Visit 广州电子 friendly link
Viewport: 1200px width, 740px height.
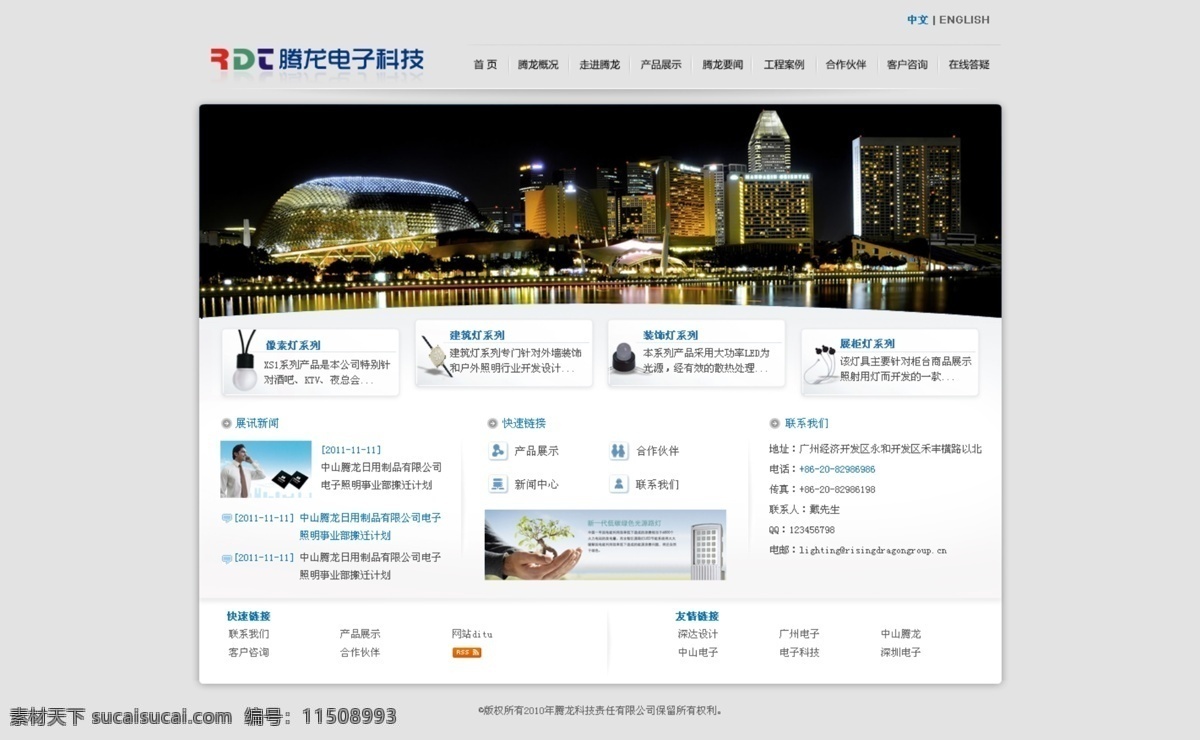[x=799, y=634]
